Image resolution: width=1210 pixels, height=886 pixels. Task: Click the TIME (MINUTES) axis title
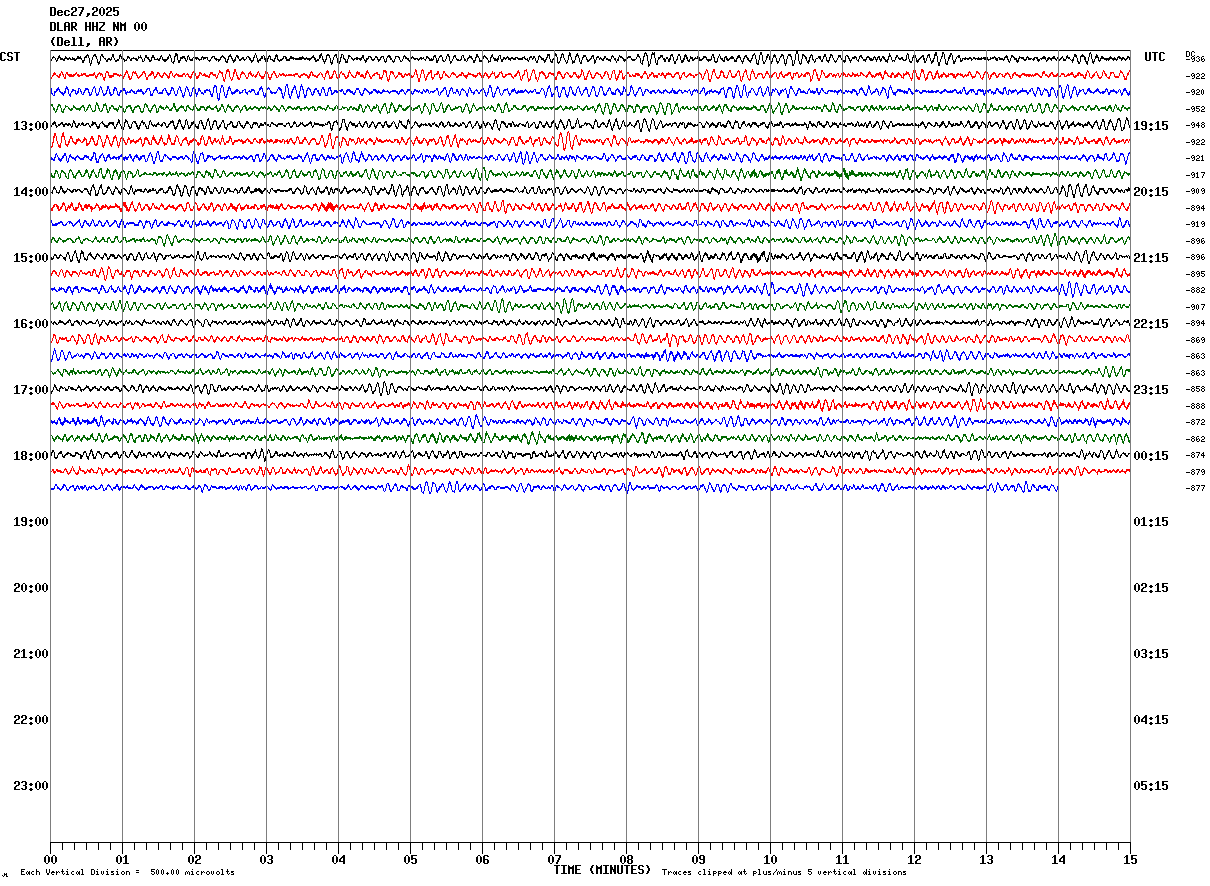click(602, 870)
